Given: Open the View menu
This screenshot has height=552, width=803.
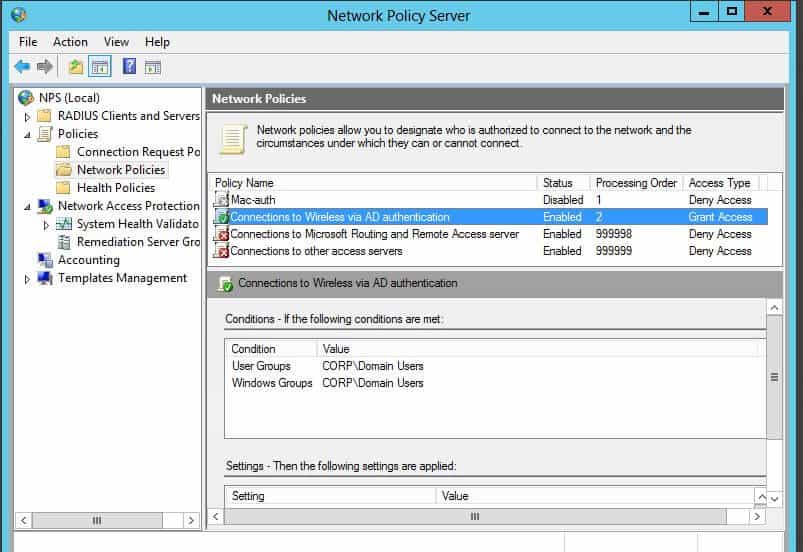Looking at the screenshot, I should pos(116,42).
